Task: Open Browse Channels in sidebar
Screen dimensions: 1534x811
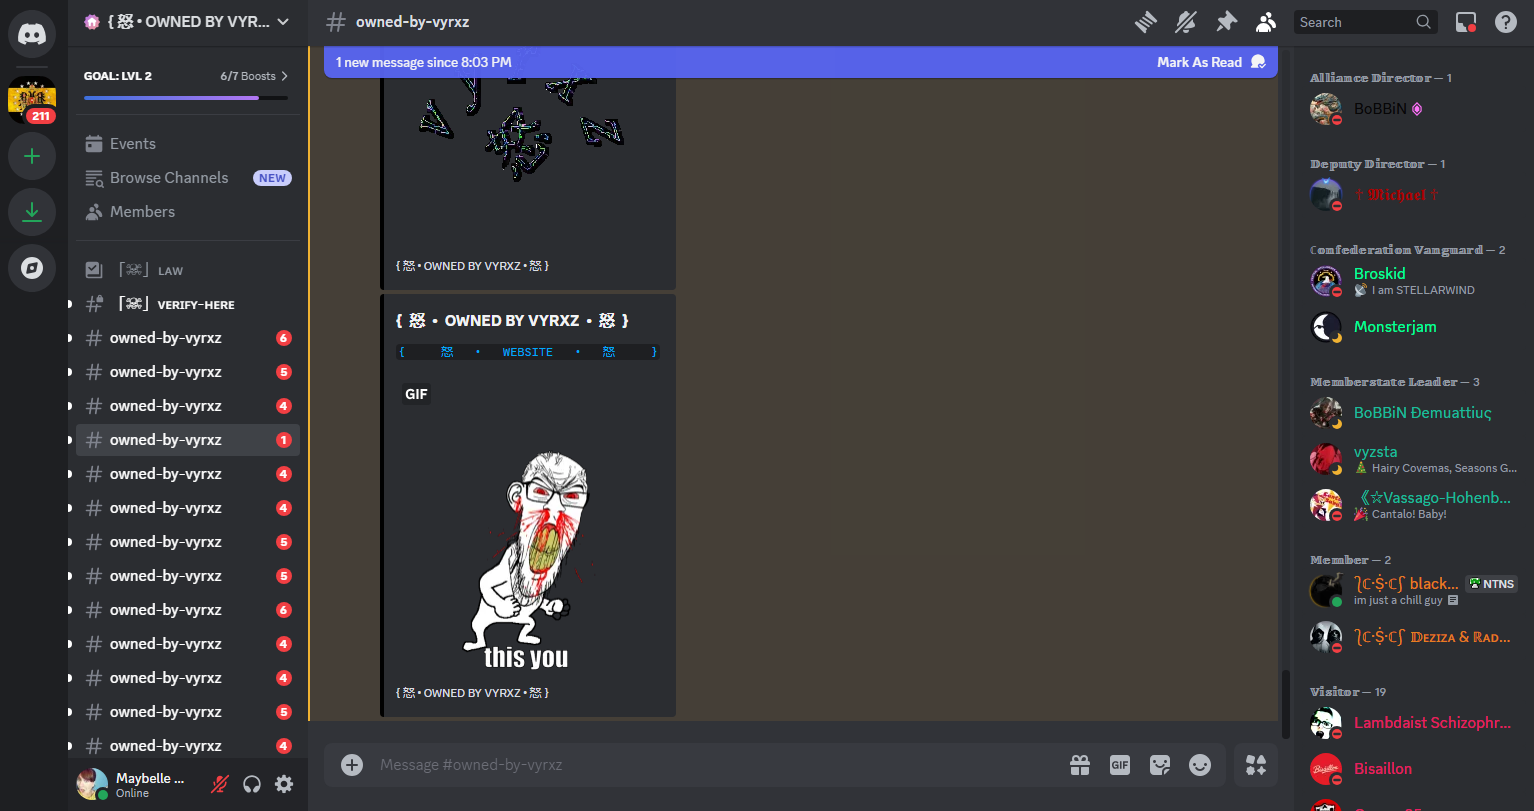Action: (x=168, y=178)
